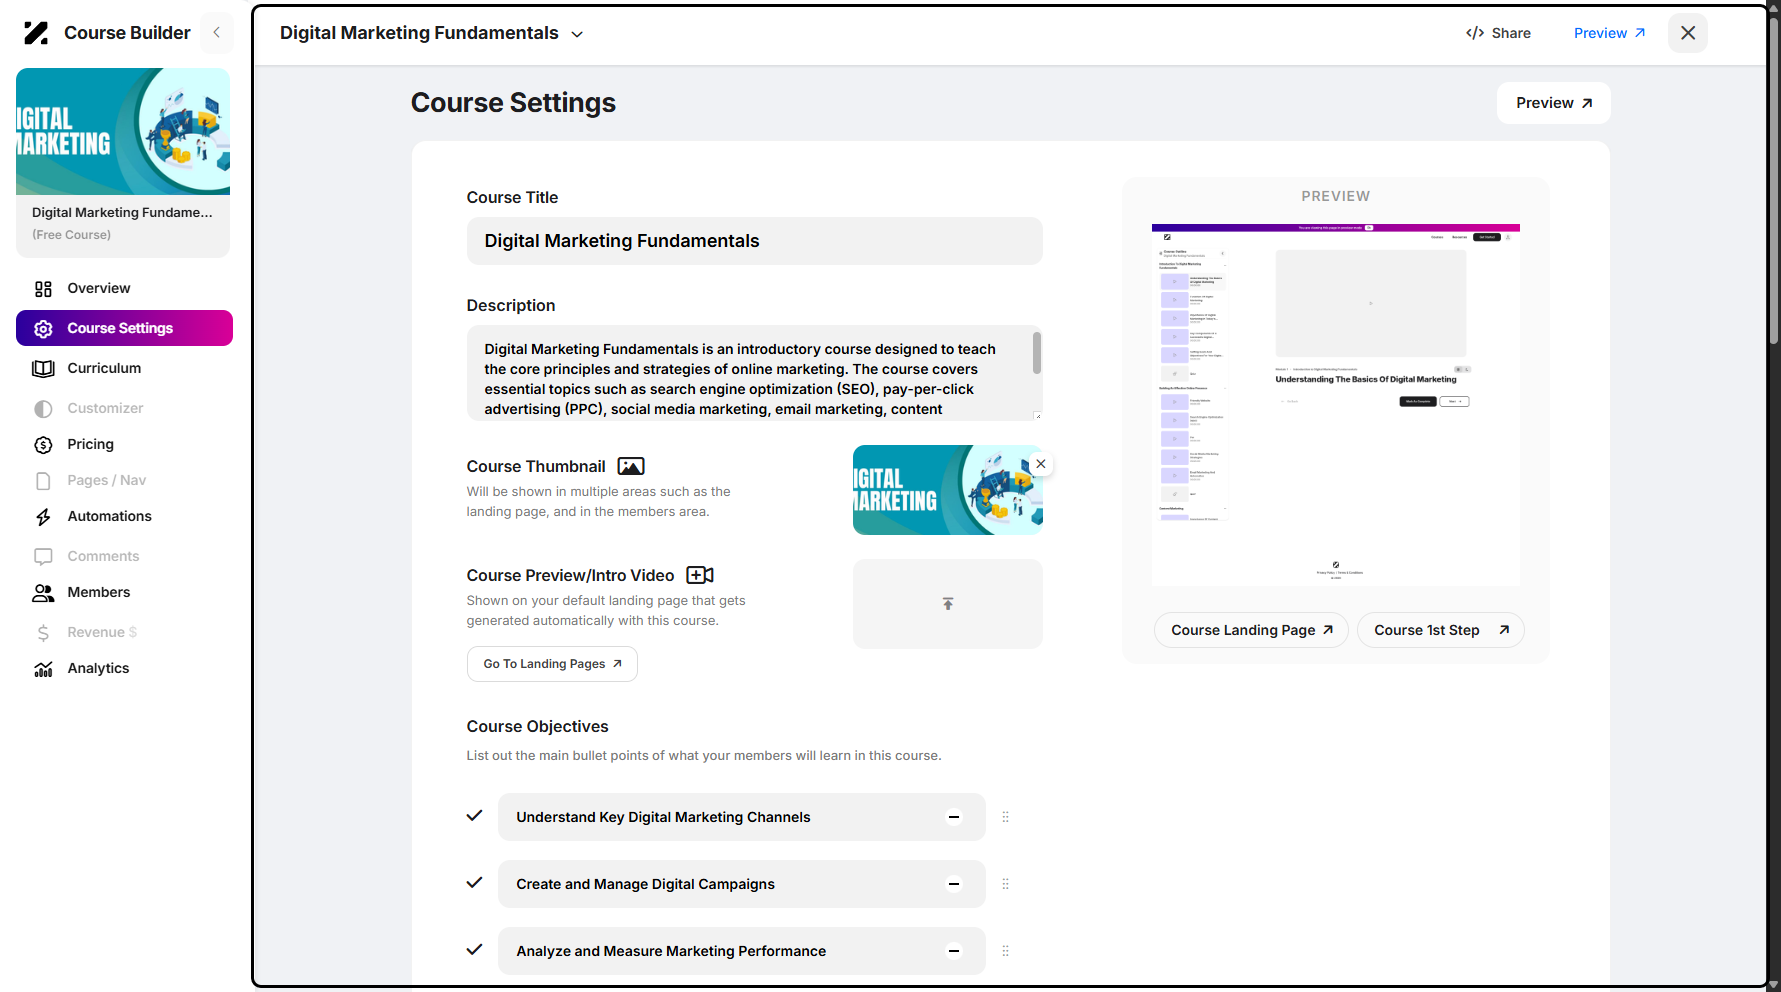Open Course 1st Step link
Viewport: 1781px width, 992px height.
(1440, 630)
